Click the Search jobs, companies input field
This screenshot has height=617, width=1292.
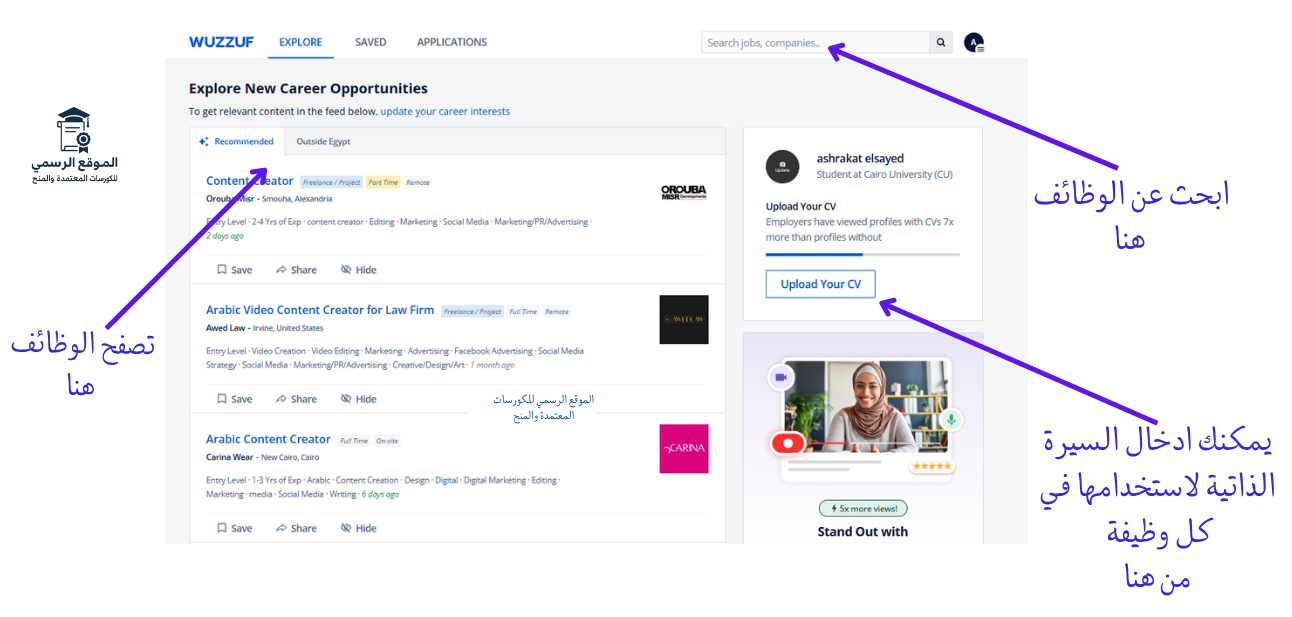pyautogui.click(x=815, y=43)
